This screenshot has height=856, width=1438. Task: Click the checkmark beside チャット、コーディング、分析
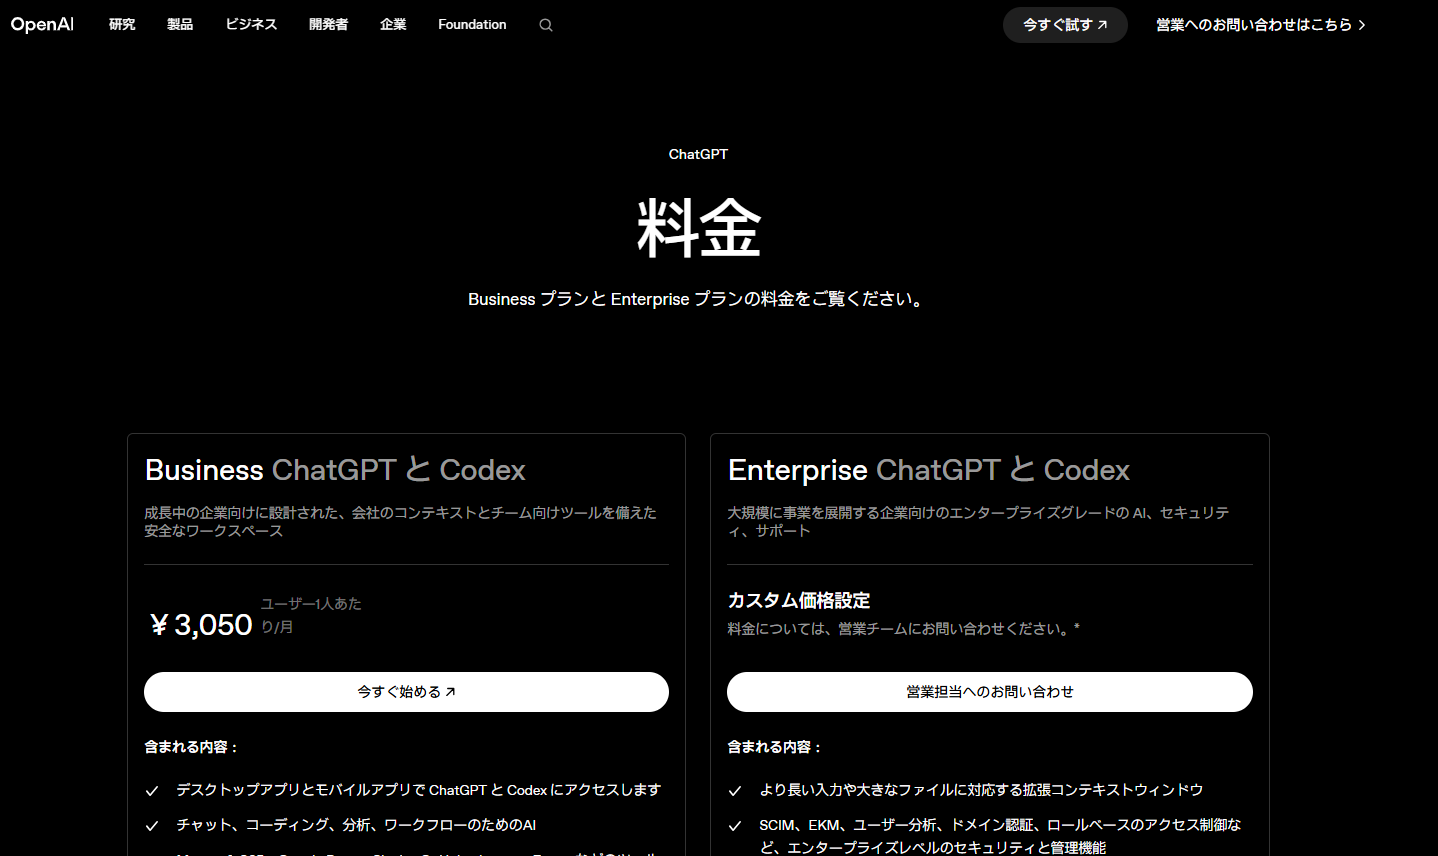click(x=152, y=826)
